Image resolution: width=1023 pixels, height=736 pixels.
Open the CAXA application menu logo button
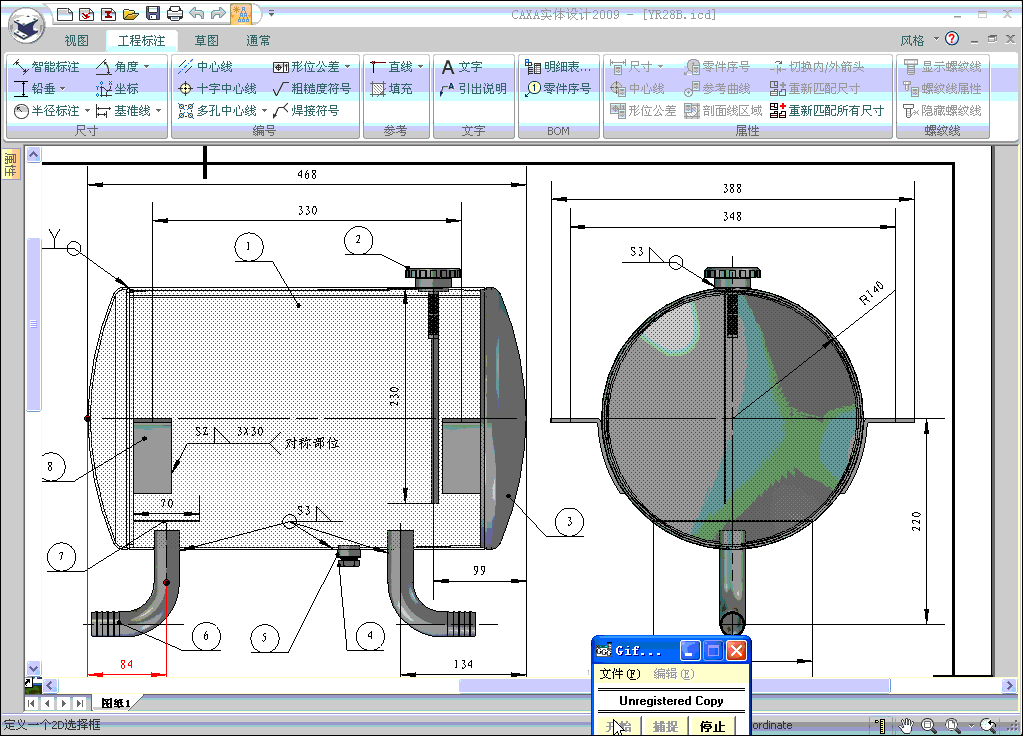[26, 26]
